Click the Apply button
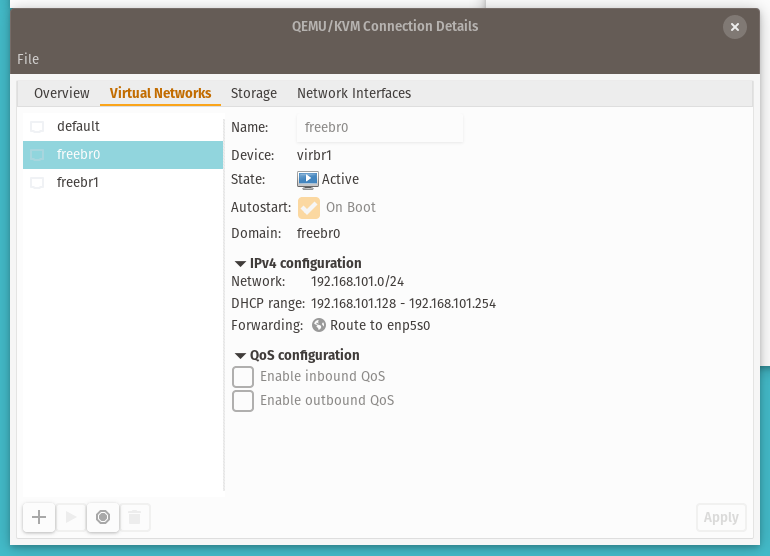The height and width of the screenshot is (556, 770). (x=721, y=517)
